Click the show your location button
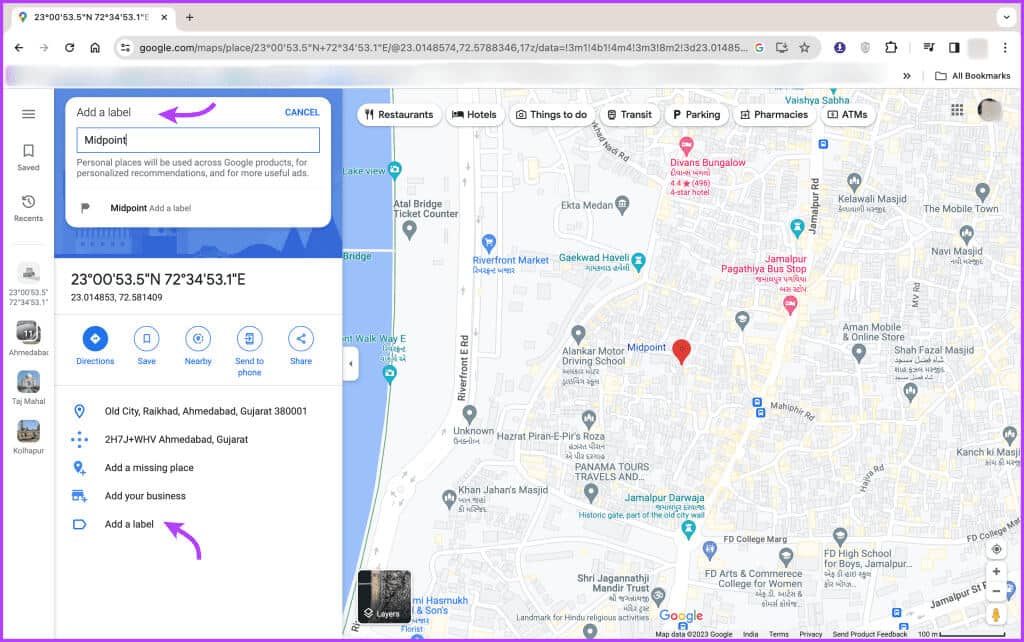 click(x=996, y=549)
